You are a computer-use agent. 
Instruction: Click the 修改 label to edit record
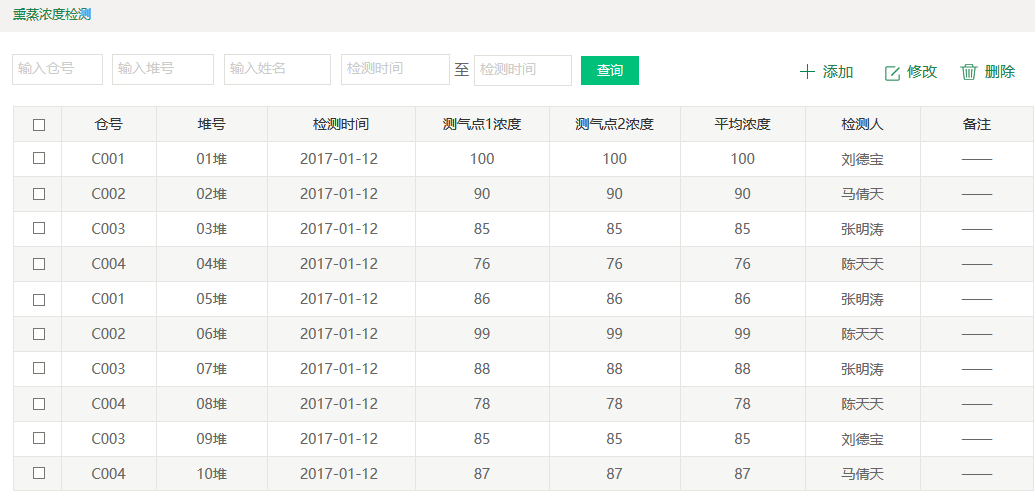[922, 72]
